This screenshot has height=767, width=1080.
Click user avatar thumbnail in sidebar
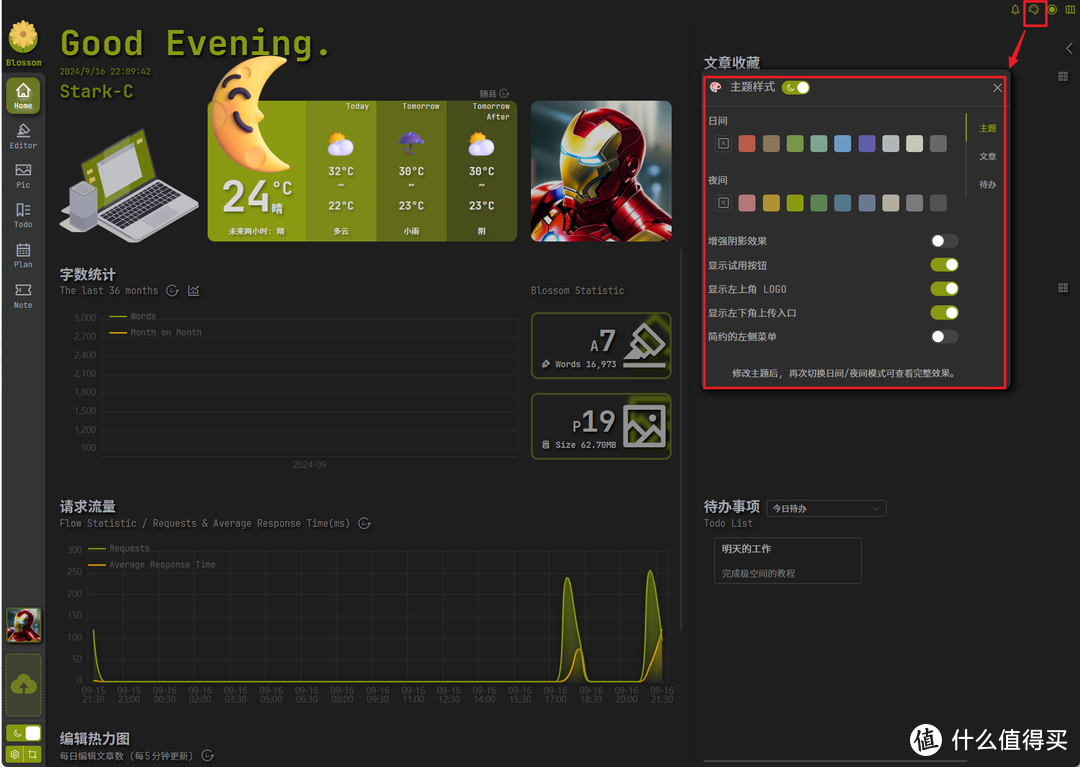(x=23, y=625)
